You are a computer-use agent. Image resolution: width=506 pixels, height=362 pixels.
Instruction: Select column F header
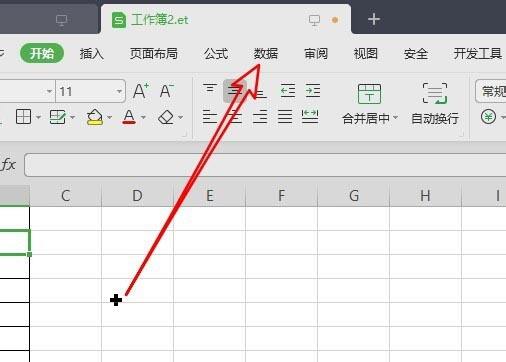point(281,195)
